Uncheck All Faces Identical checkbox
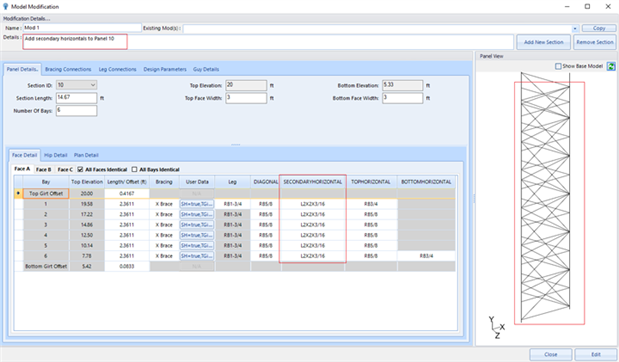 tap(81, 169)
